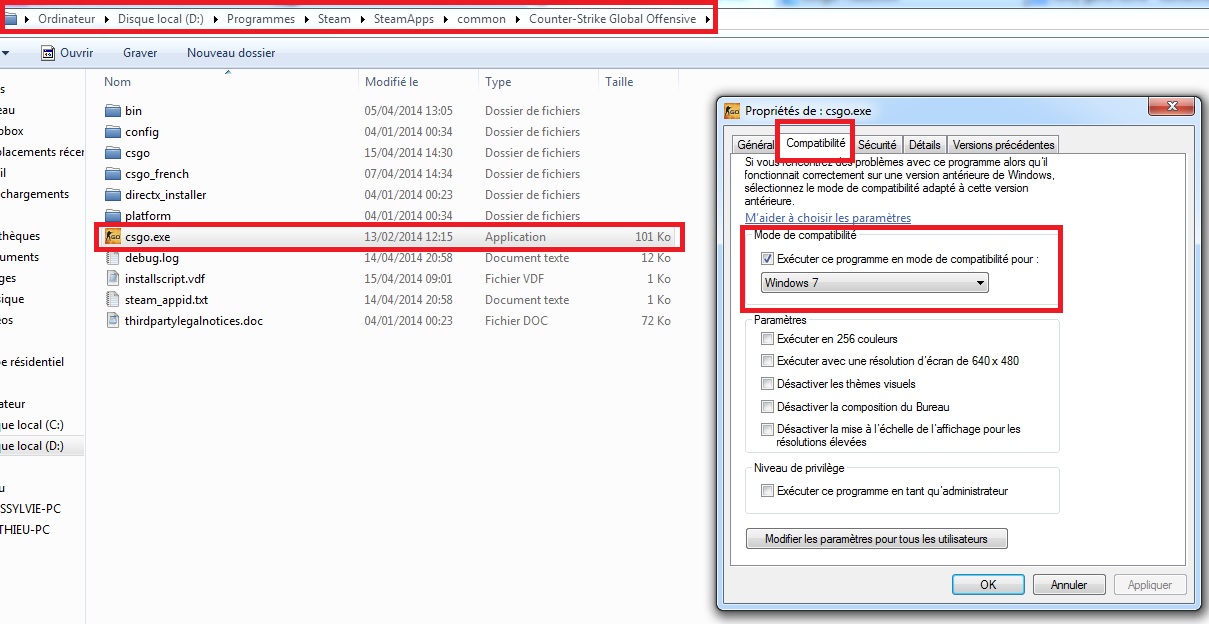
Task: Select the csgo_french folder icon
Action: tap(112, 174)
